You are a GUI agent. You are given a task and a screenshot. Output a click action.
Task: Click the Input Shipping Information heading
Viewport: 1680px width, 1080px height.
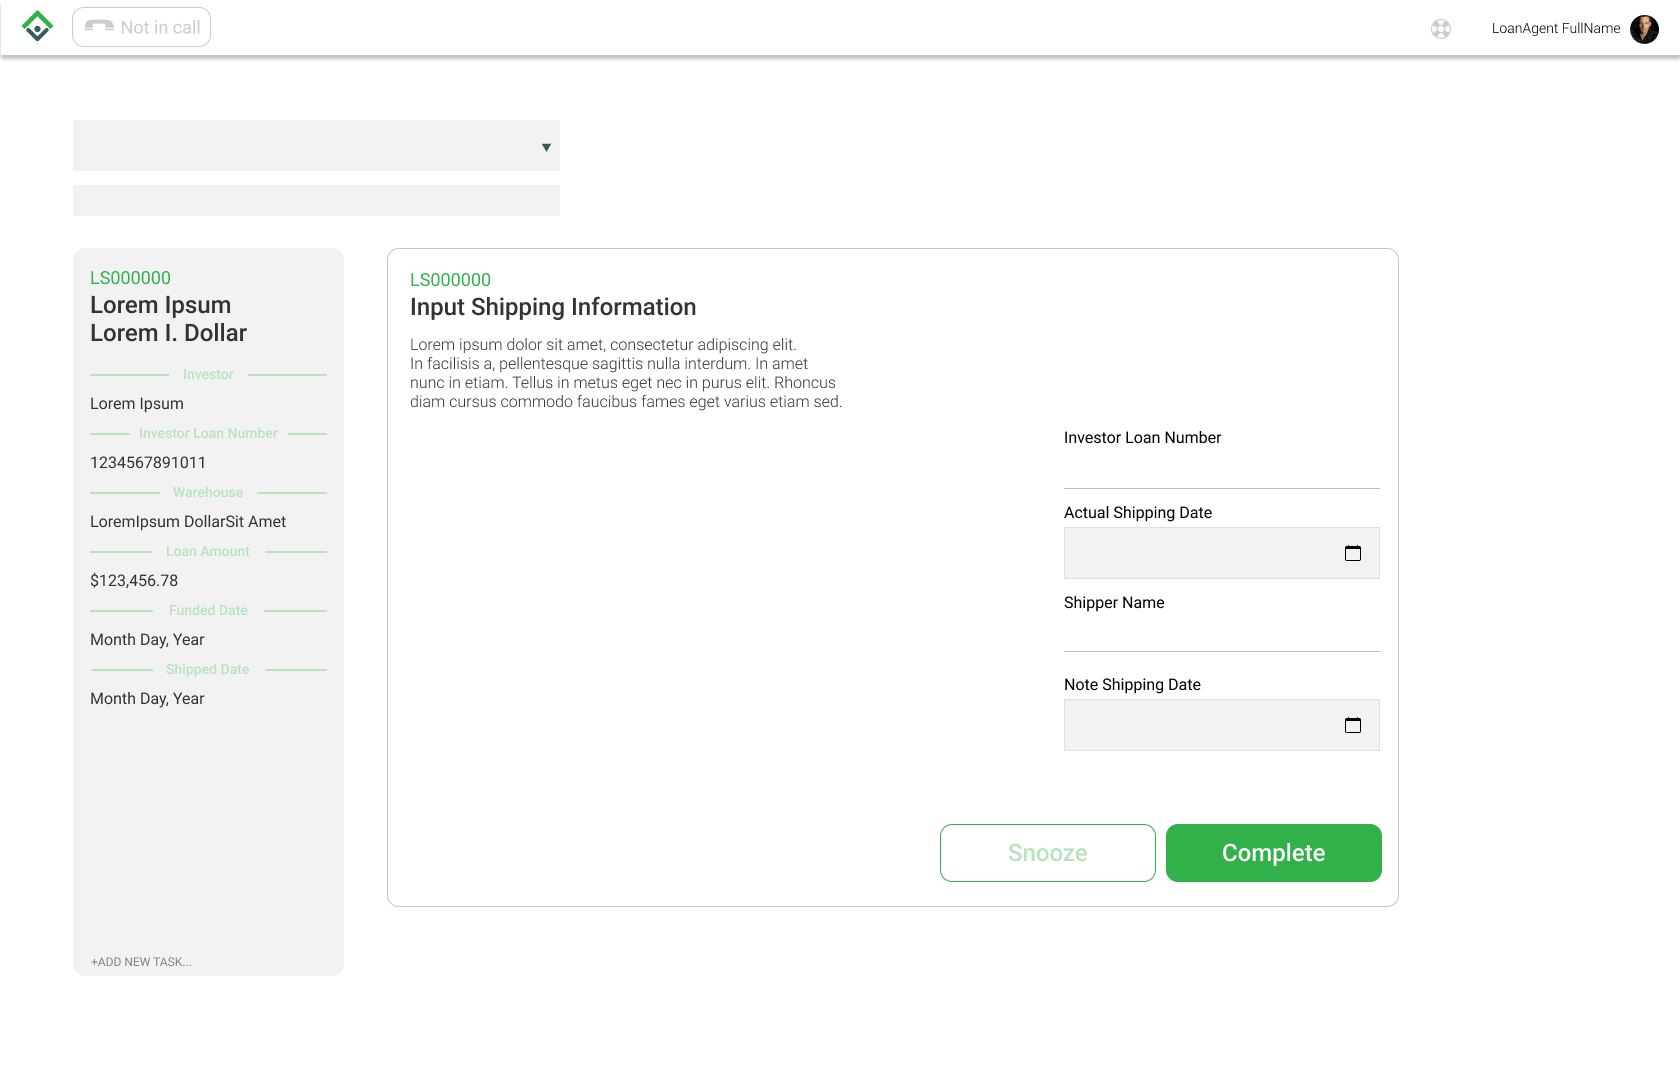tap(553, 307)
